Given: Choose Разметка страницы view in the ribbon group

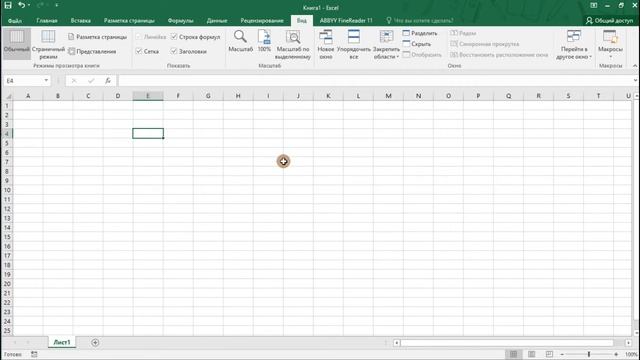Looking at the screenshot, I should point(98,37).
